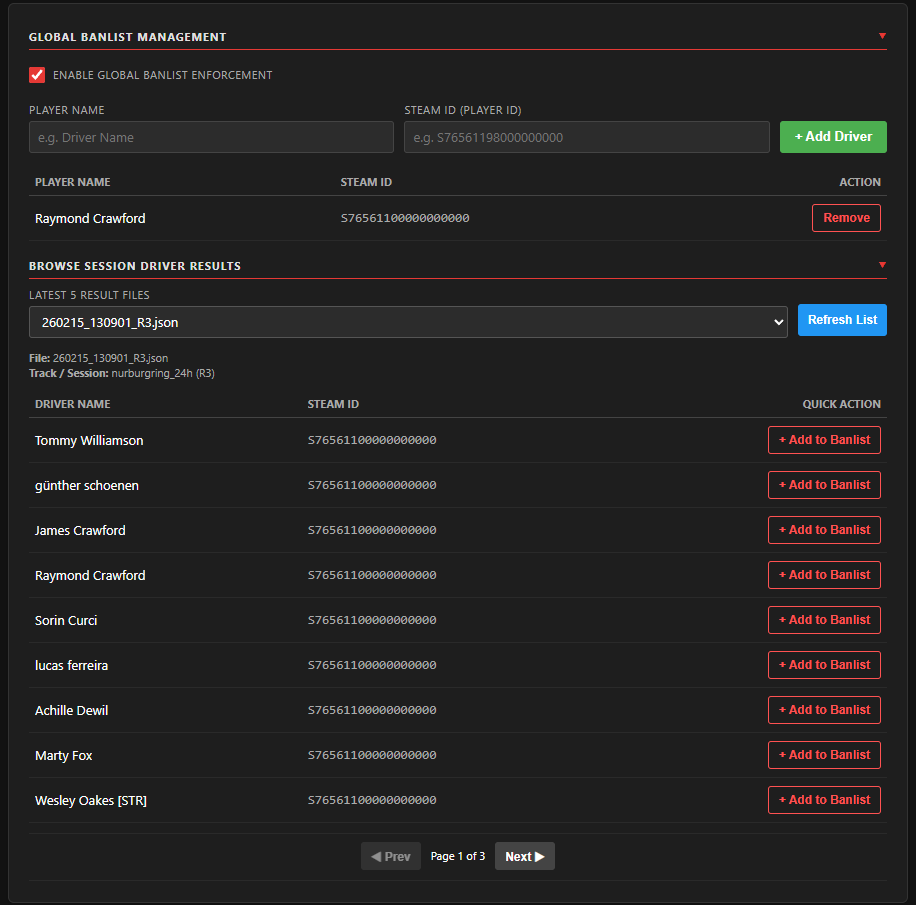
Task: Click the 'Wesley Oakes [STR]' driver name
Action: [x=91, y=800]
